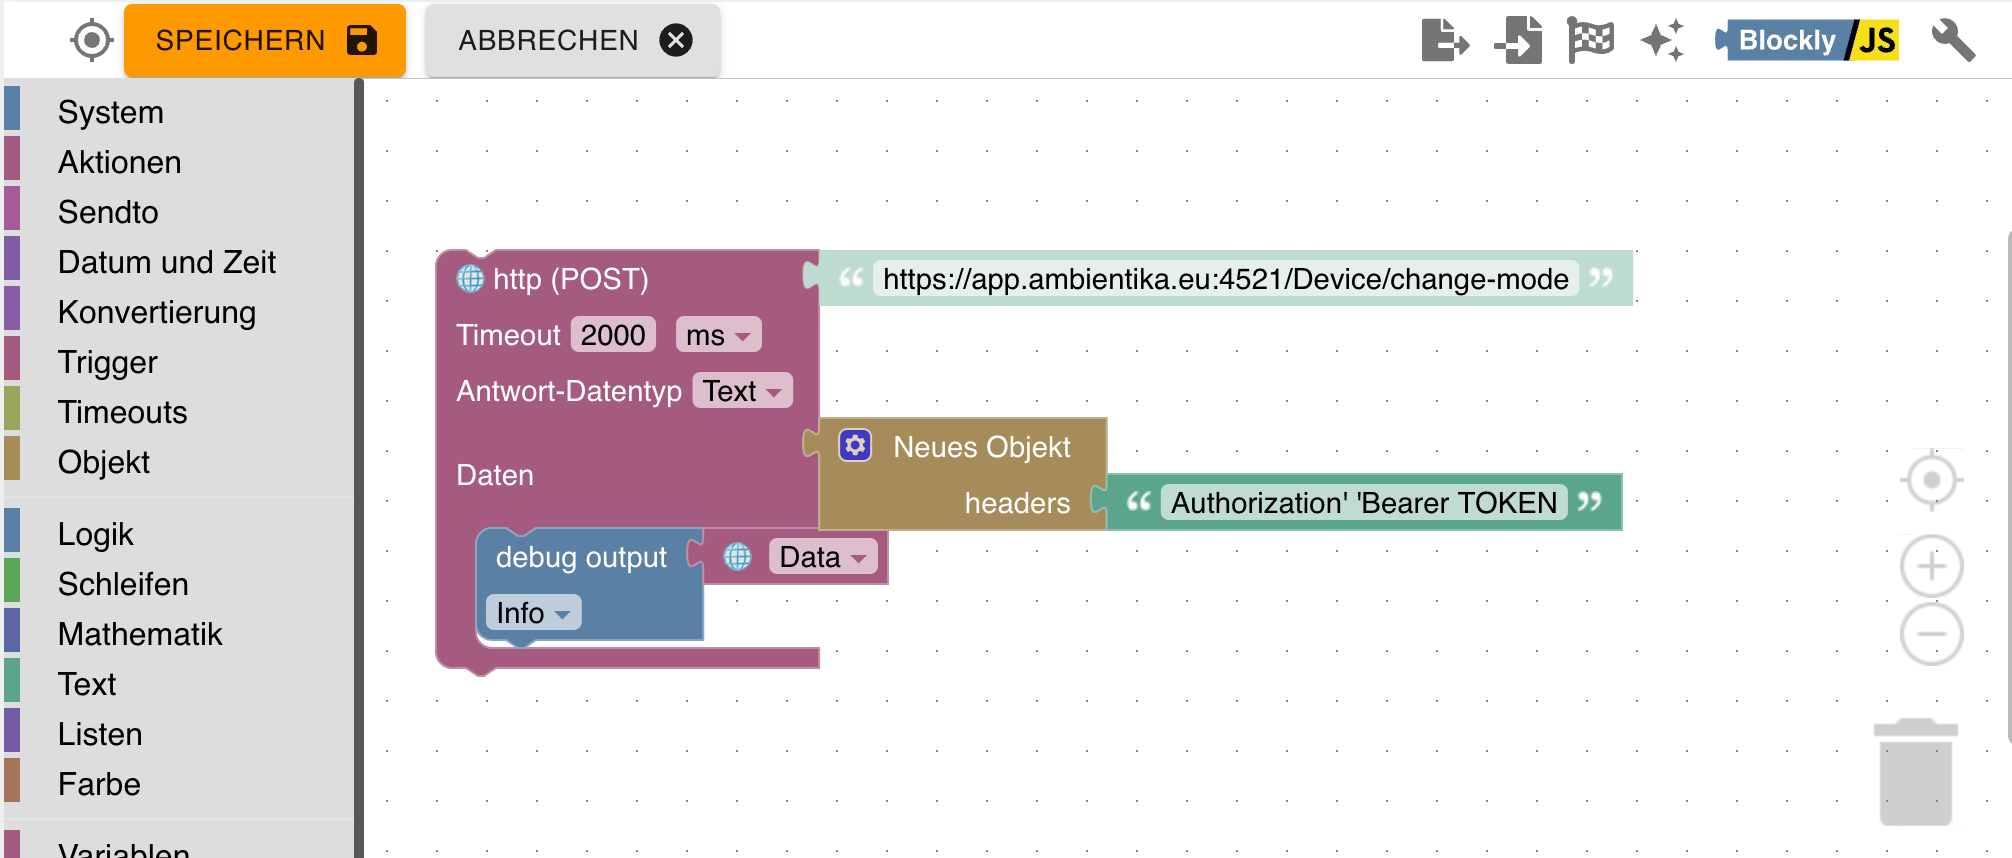
Task: Click the locate/crosshair icon beside Speichern
Action: pos(91,41)
